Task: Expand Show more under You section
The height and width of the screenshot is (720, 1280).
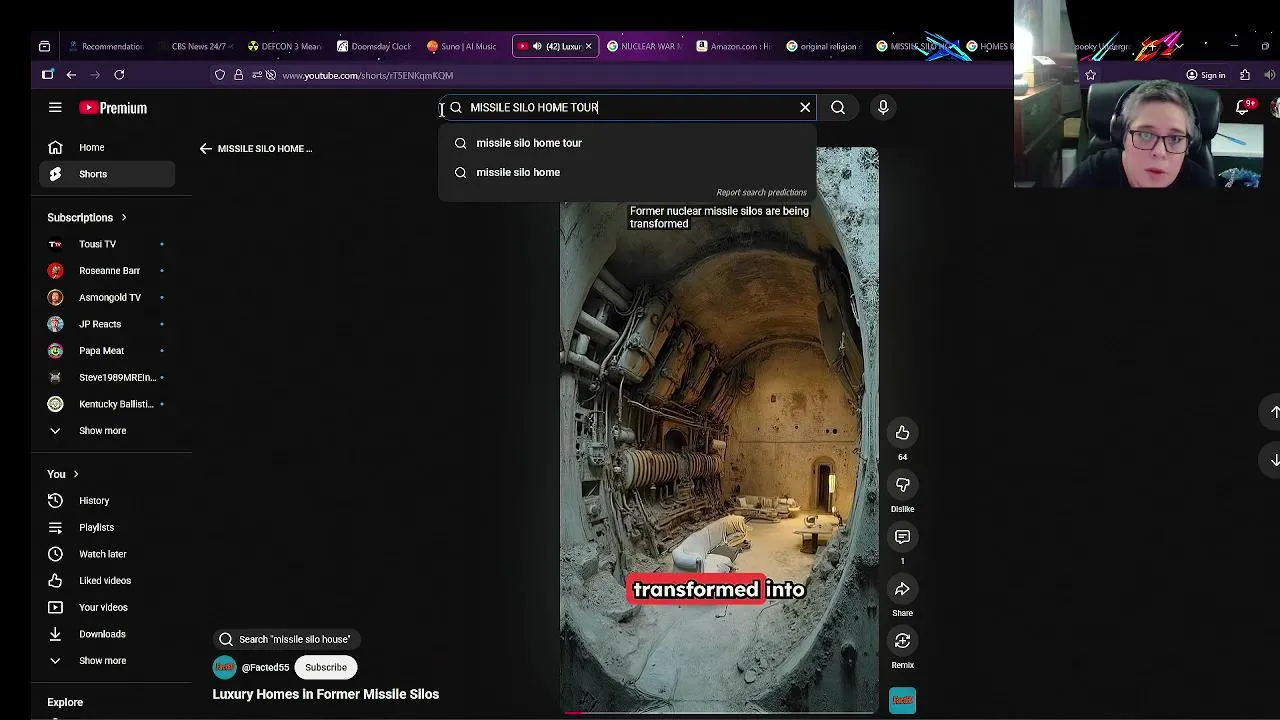Action: click(108, 661)
